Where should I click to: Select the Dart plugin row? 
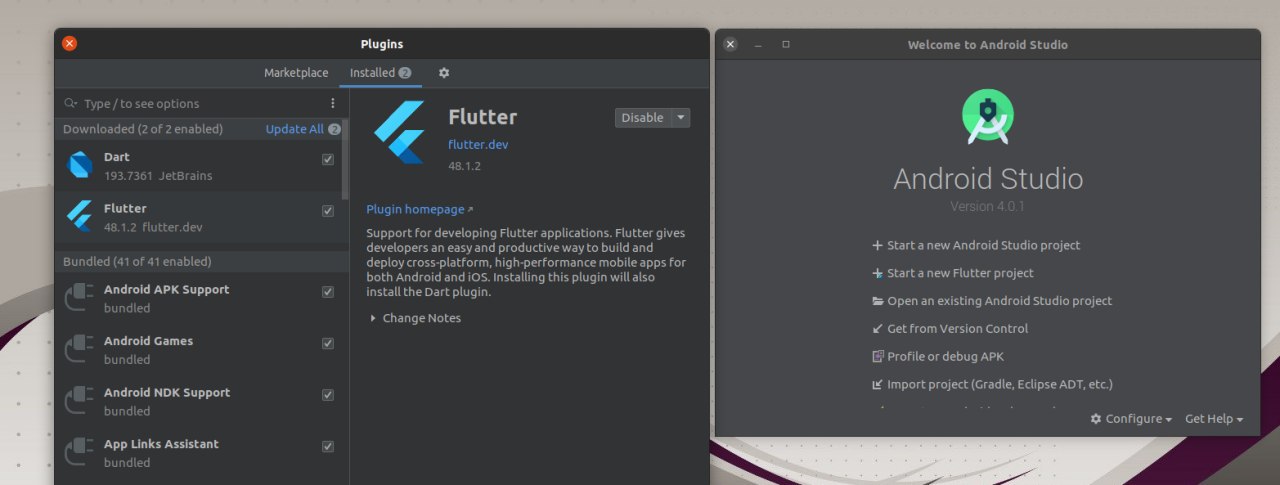tap(198, 166)
